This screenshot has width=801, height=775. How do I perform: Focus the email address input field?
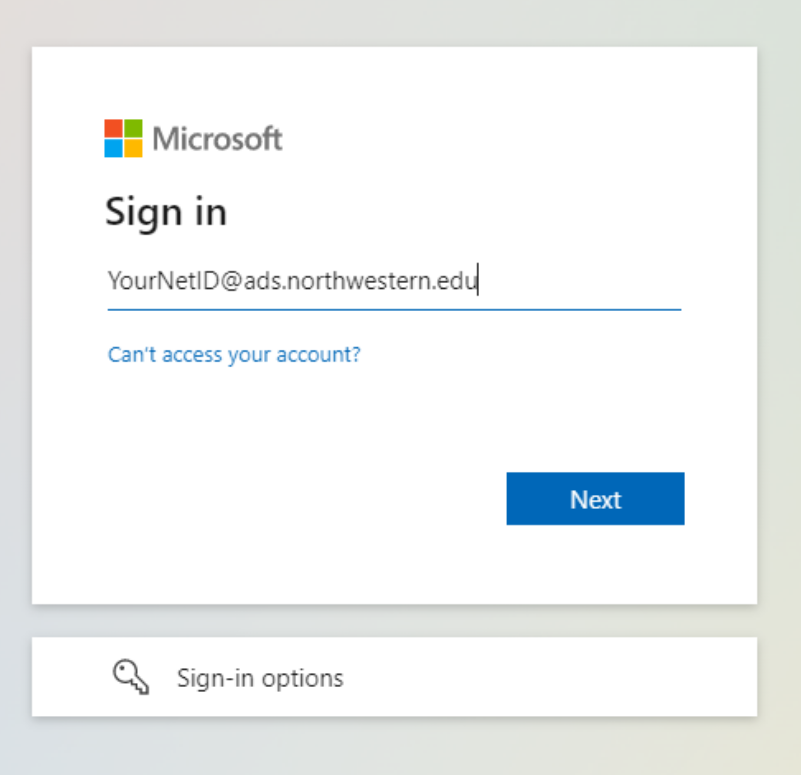(394, 282)
